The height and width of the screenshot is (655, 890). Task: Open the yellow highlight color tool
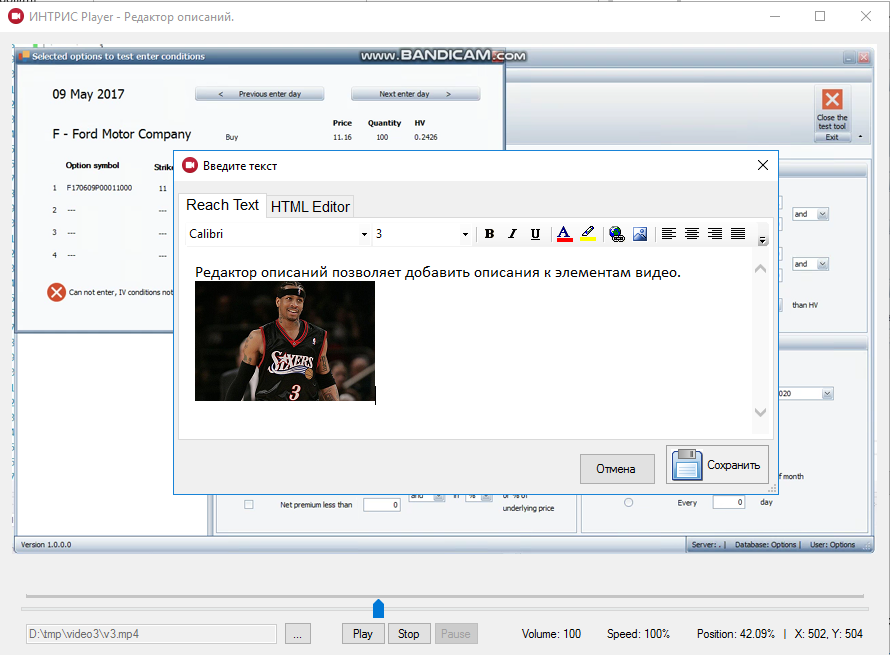588,234
